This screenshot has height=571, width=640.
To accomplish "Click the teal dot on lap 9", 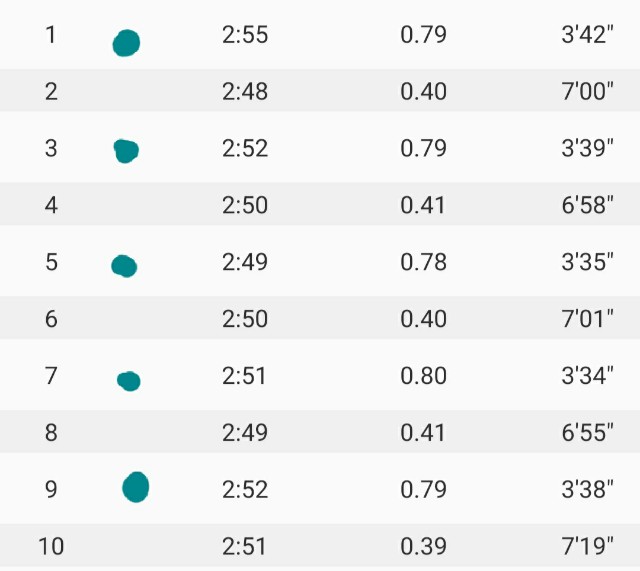I will coord(136,487).
